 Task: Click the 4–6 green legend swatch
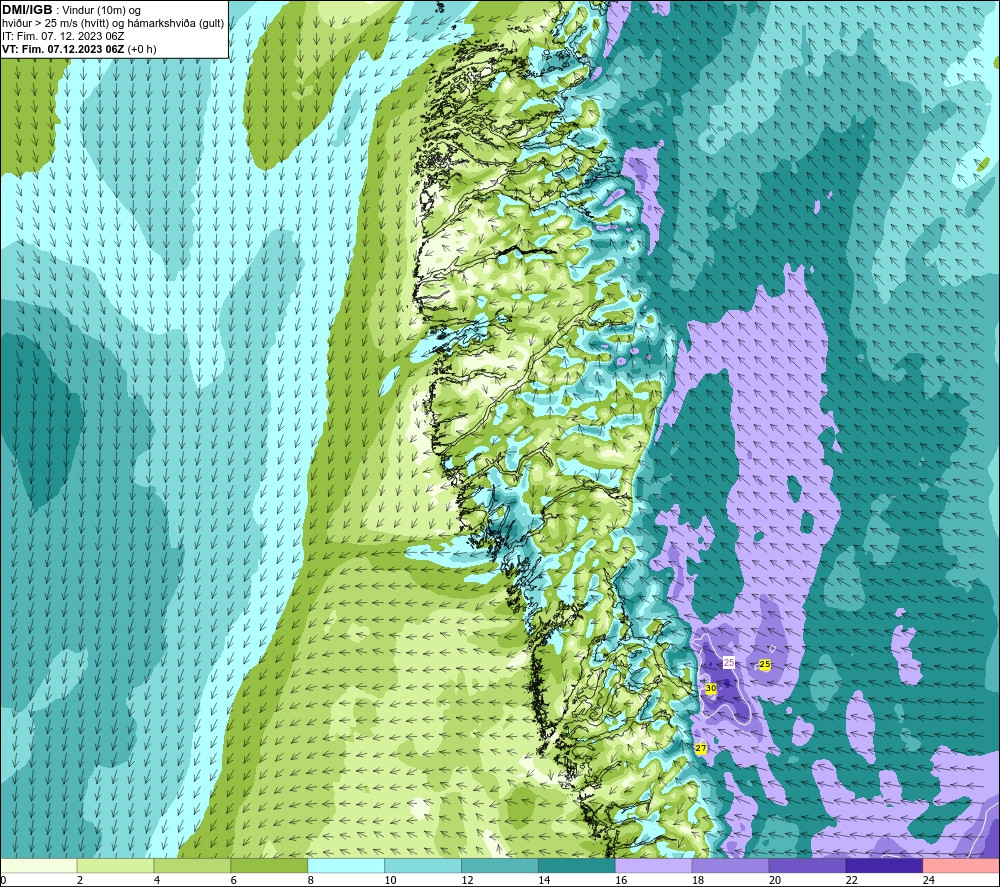(x=192, y=866)
